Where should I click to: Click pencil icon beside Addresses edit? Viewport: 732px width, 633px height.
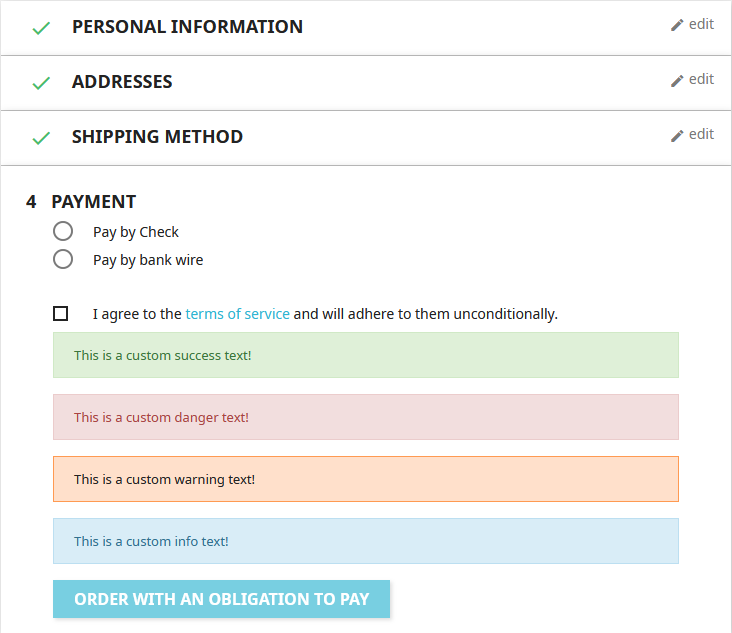[x=677, y=80]
